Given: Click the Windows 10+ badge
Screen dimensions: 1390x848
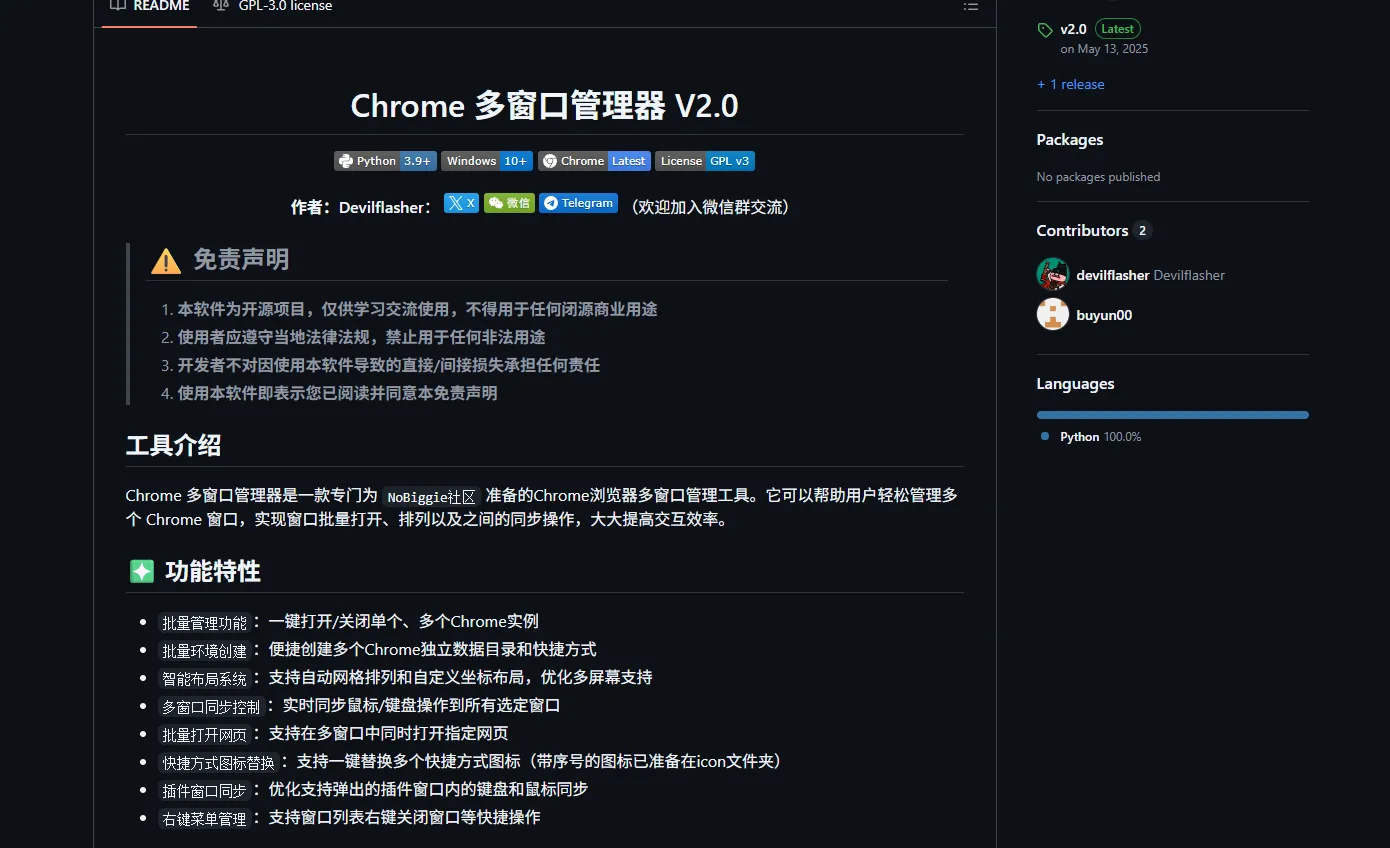Looking at the screenshot, I should (486, 160).
